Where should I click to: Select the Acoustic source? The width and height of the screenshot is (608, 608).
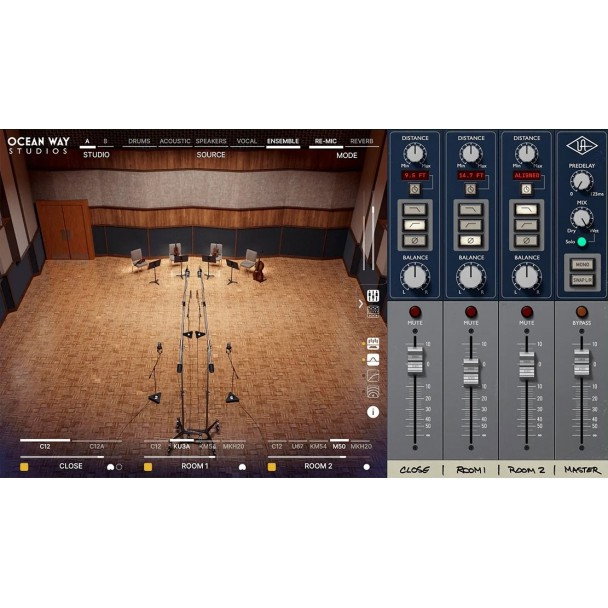point(175,142)
